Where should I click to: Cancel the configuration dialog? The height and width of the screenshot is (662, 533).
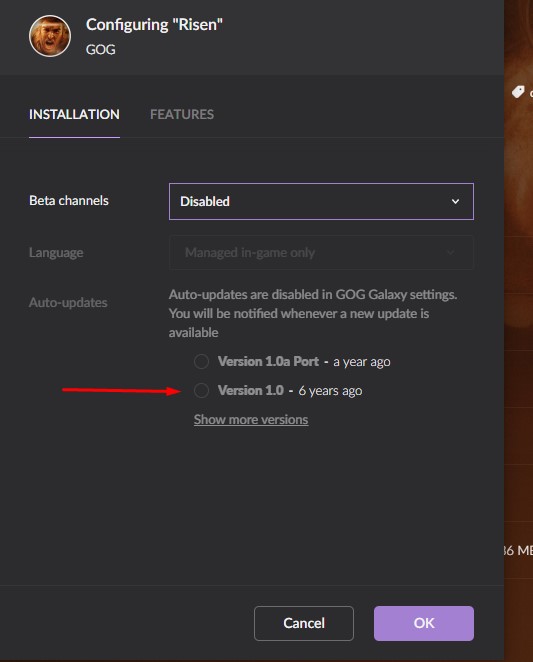pos(304,623)
